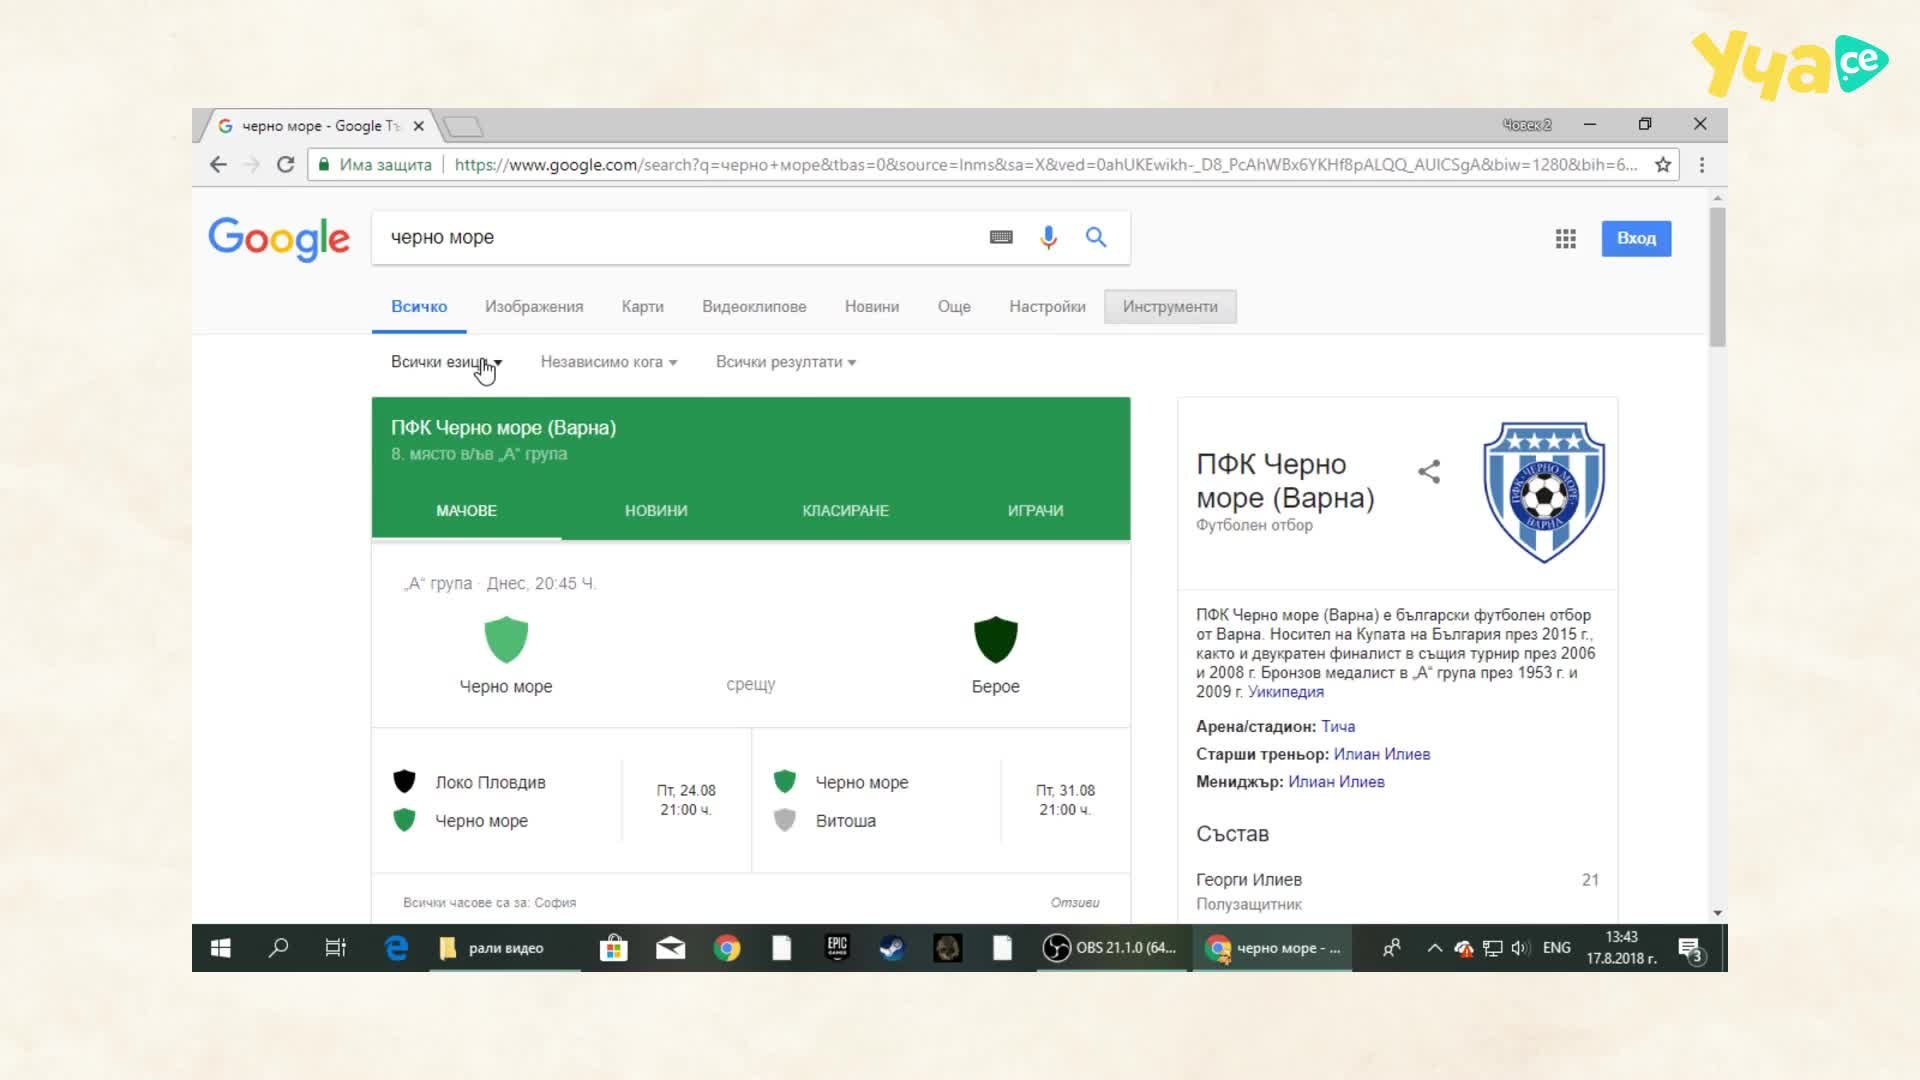Screen dimensions: 1920x1080
Task: Open the People icon in the taskbar
Action: (1391, 948)
